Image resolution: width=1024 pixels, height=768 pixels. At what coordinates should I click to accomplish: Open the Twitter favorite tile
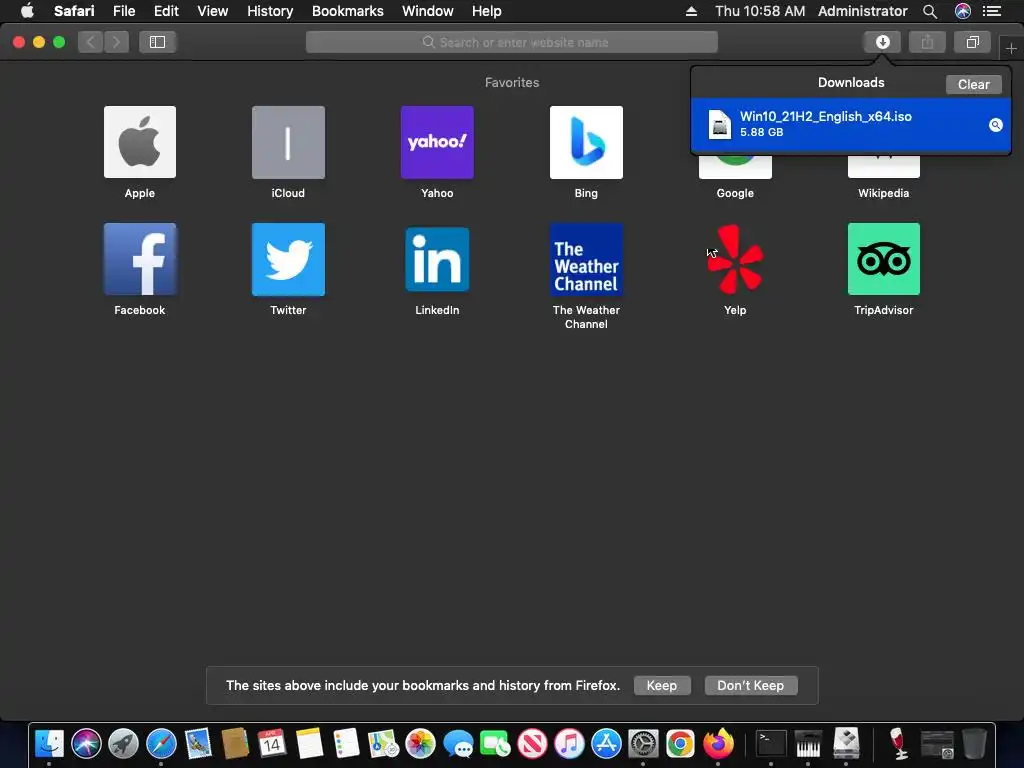click(x=288, y=259)
